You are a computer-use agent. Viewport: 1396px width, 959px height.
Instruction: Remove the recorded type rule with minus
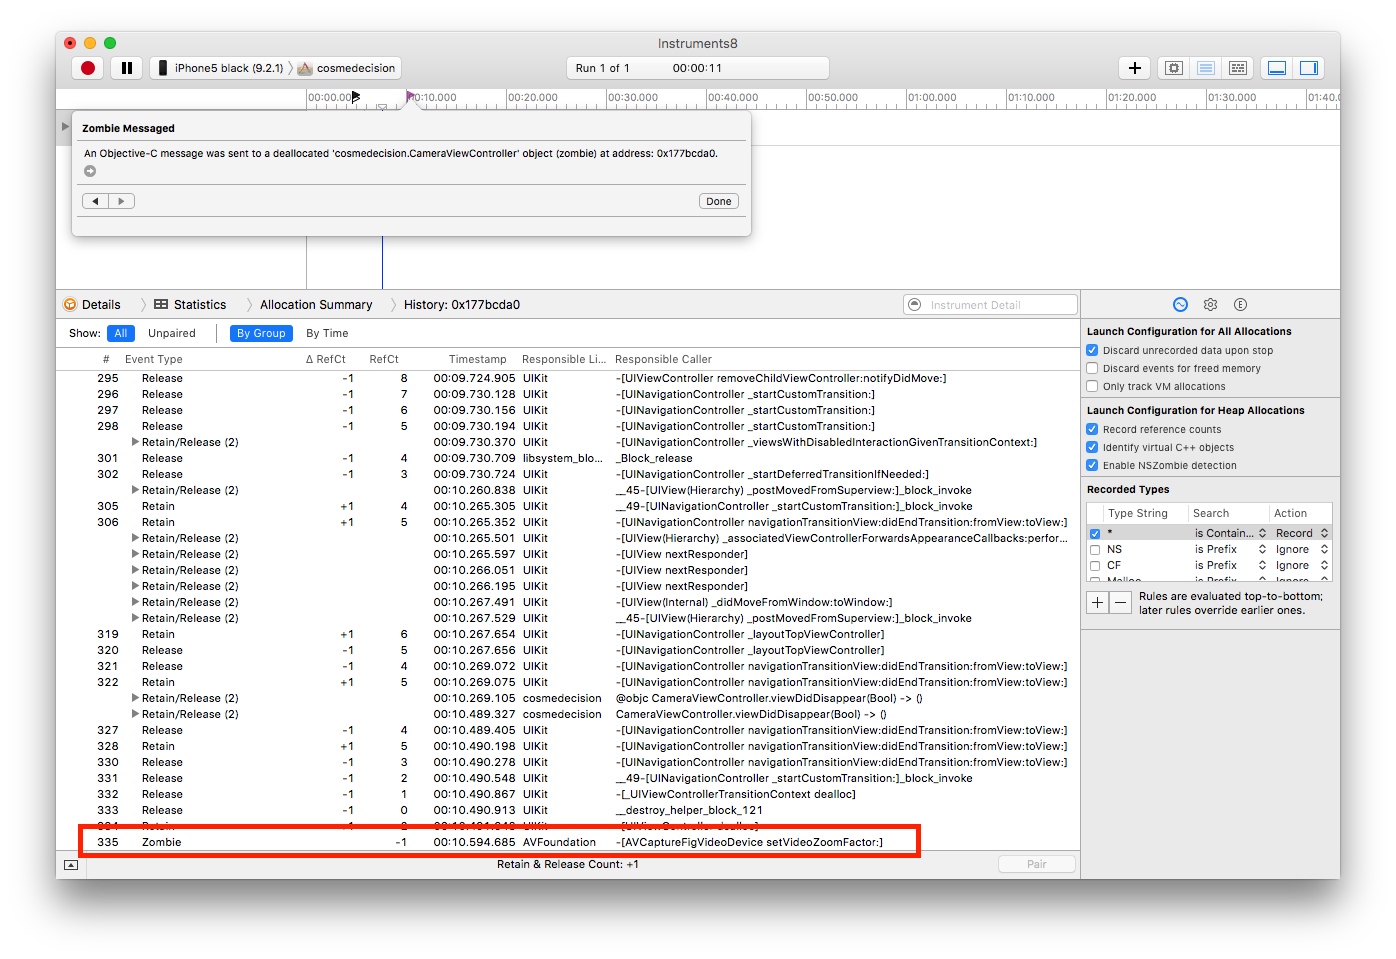(x=1121, y=602)
